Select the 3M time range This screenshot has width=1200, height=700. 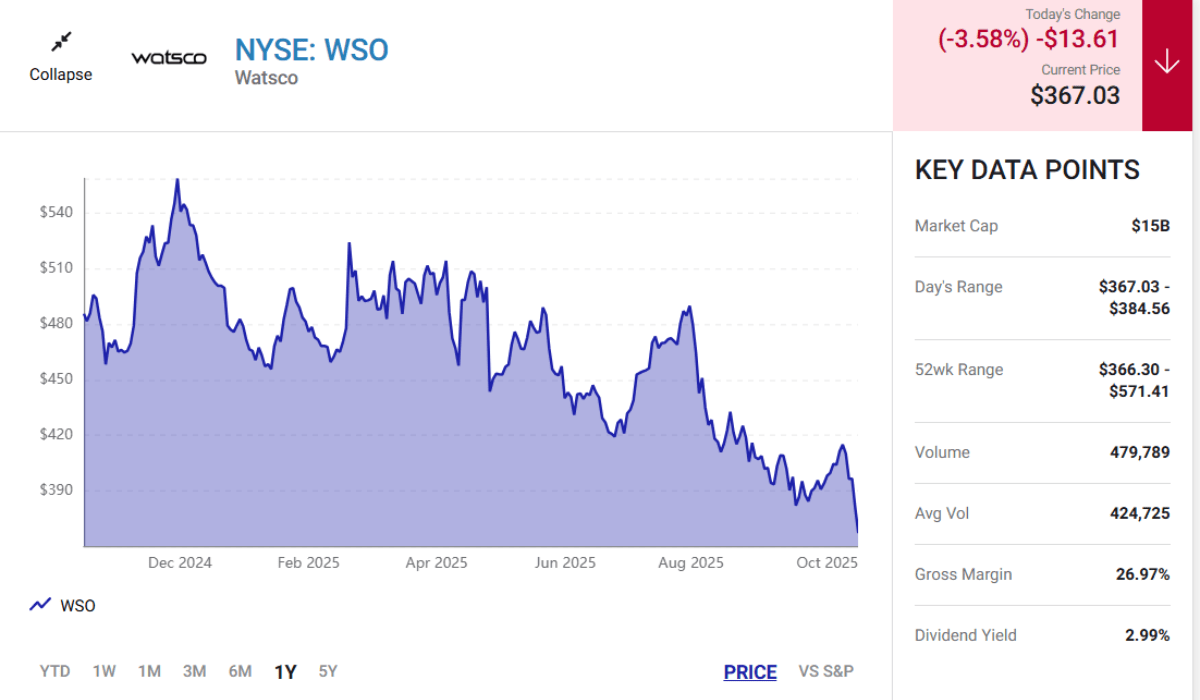tap(194, 671)
